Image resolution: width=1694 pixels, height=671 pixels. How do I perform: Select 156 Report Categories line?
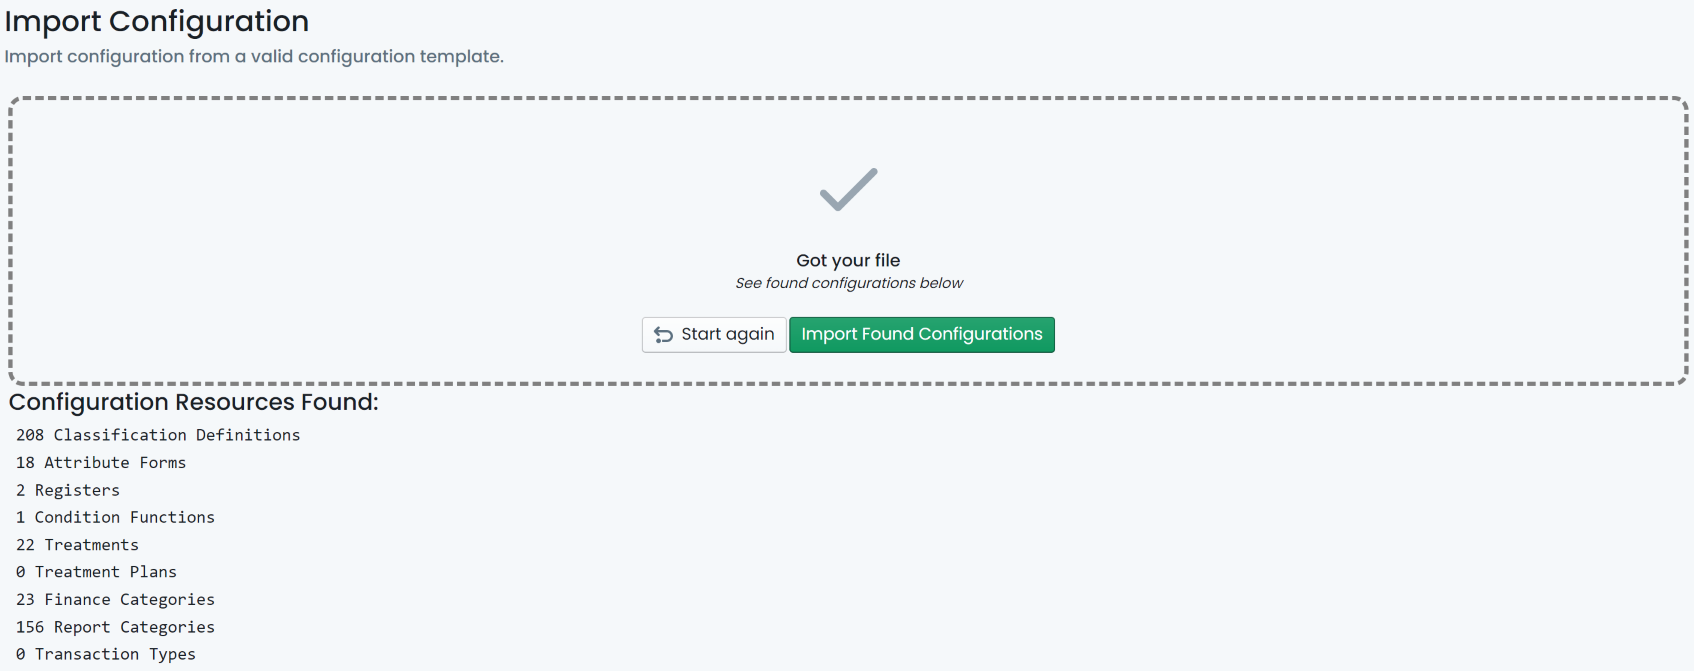click(115, 627)
